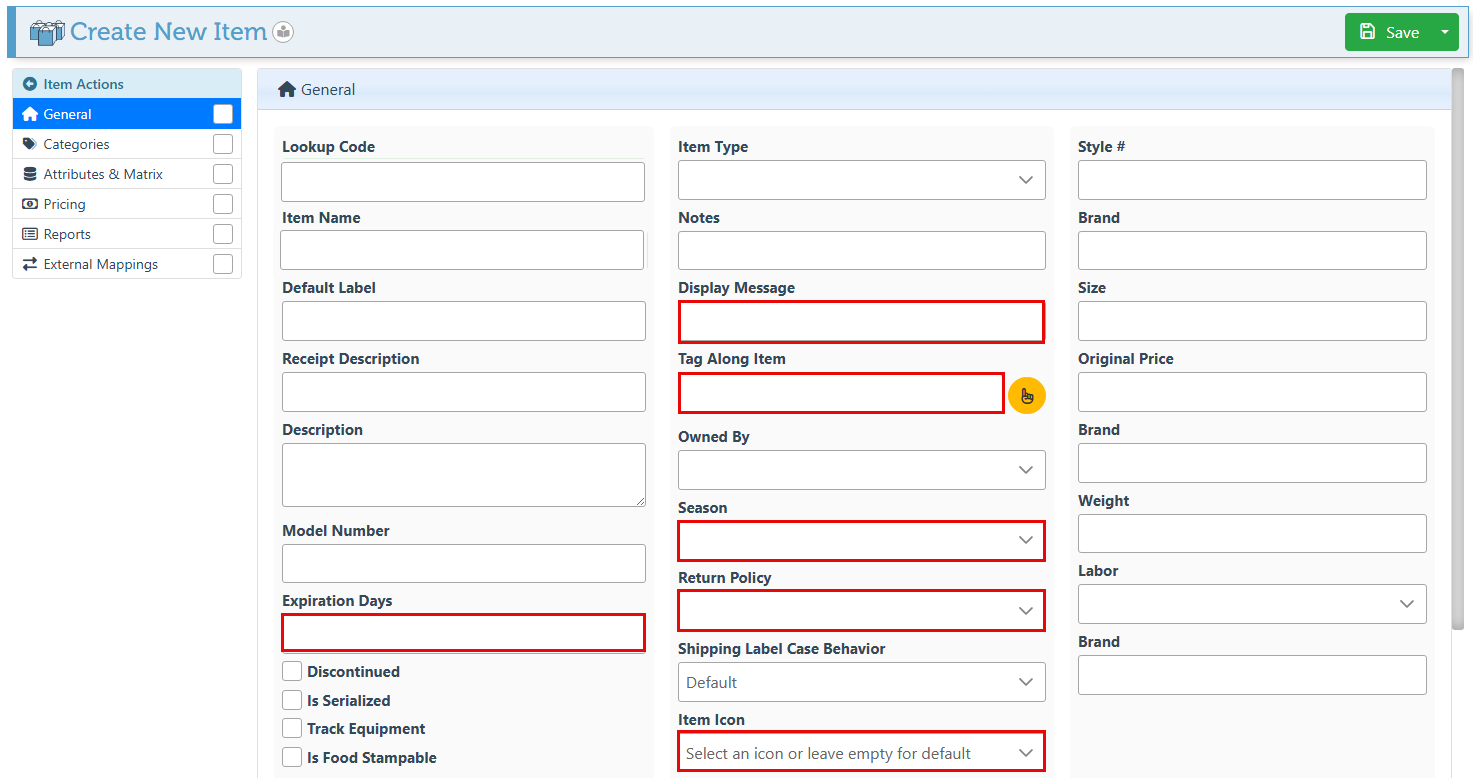Click the user icon next to Create New Item title

pyautogui.click(x=283, y=32)
